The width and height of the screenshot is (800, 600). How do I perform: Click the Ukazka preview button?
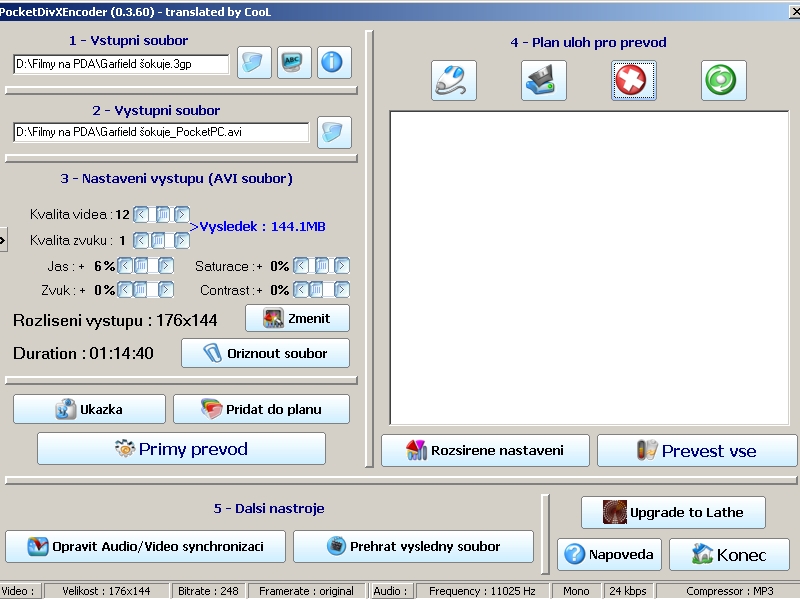point(89,409)
